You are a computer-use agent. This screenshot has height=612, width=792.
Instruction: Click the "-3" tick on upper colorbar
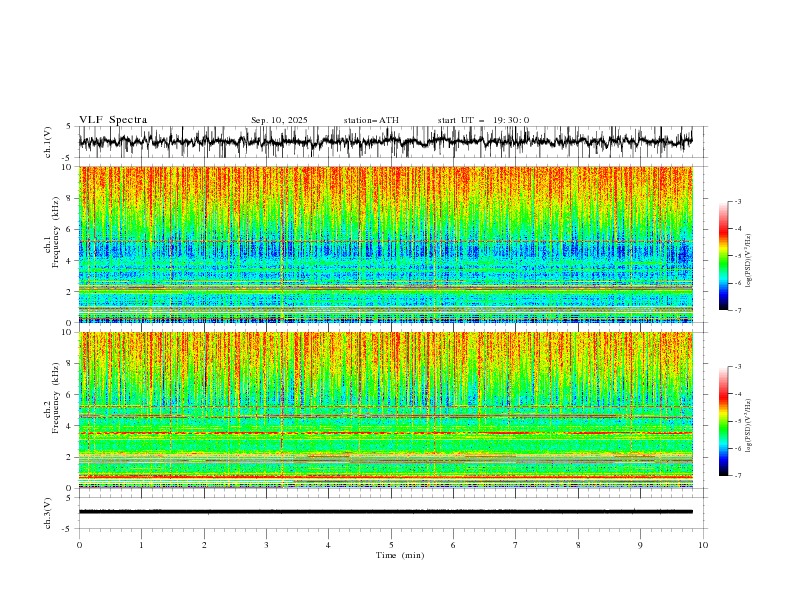pos(737,201)
